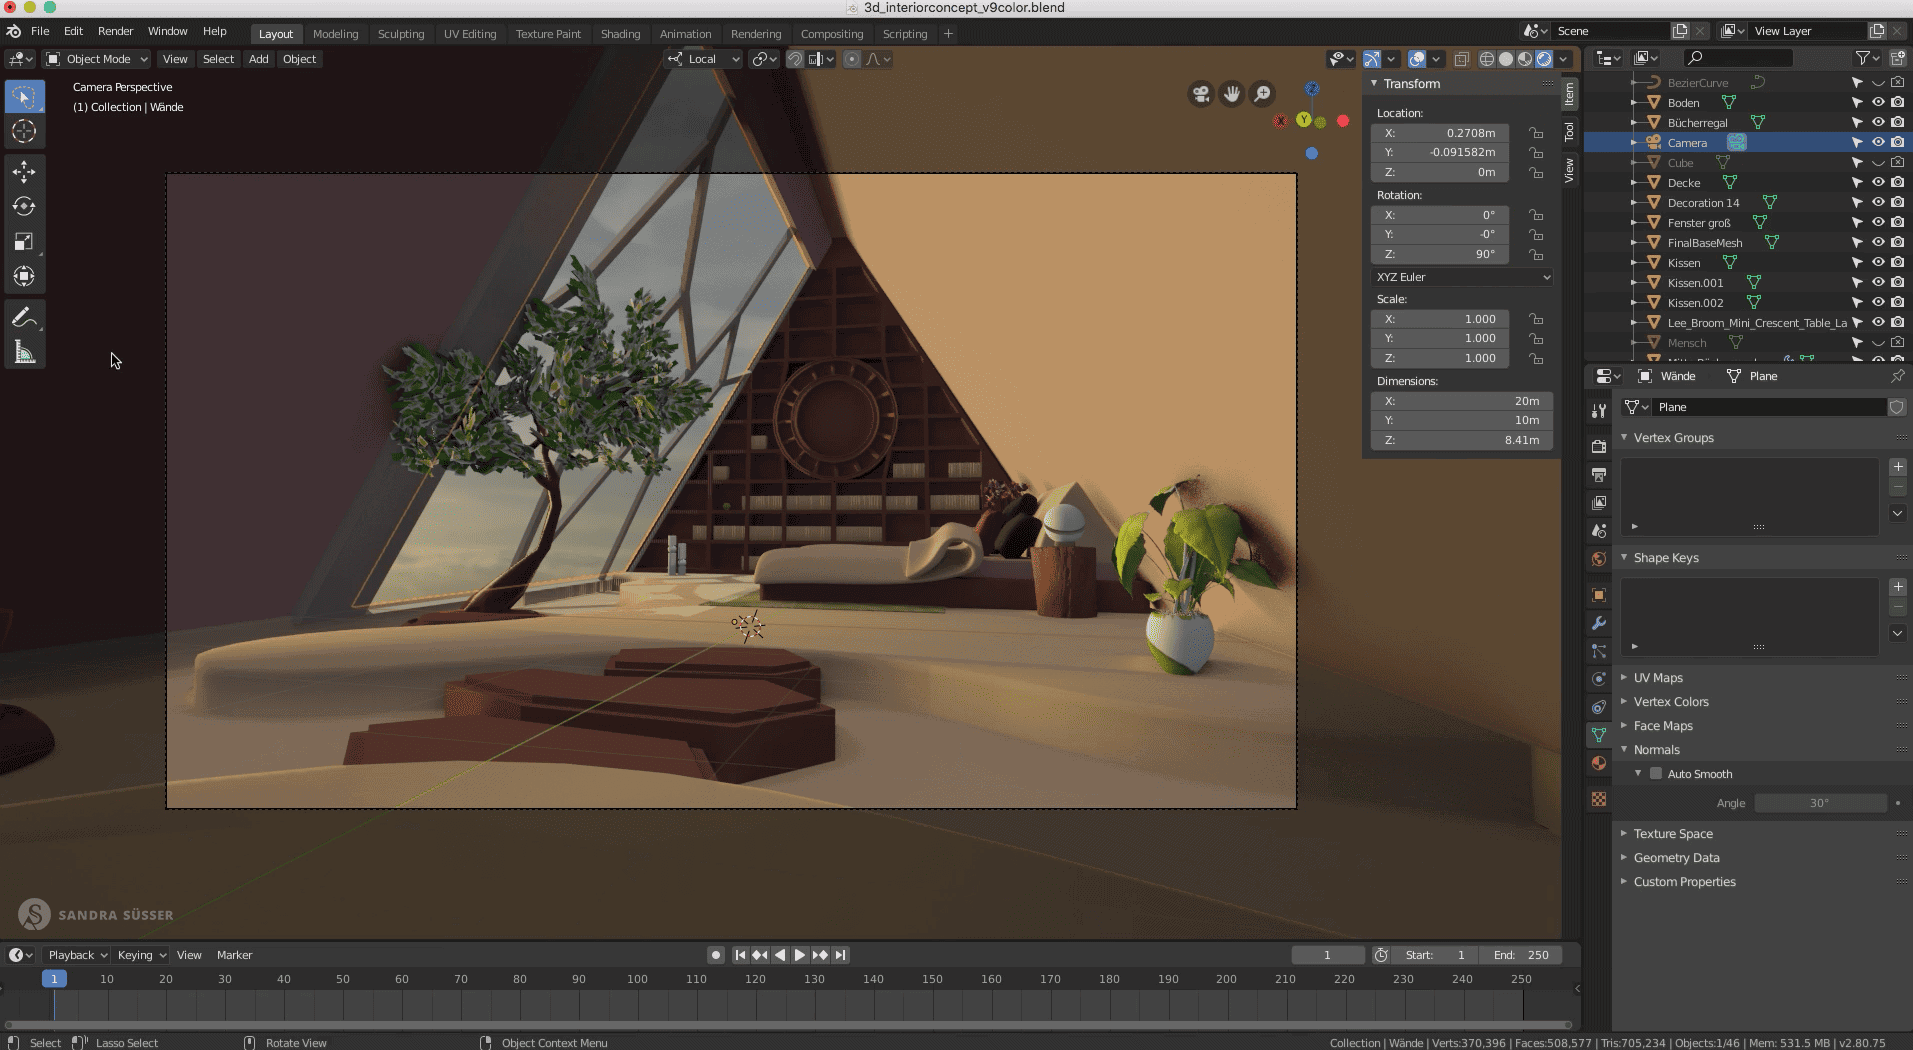
Task: Switch viewport to solid shading
Action: [x=1506, y=59]
